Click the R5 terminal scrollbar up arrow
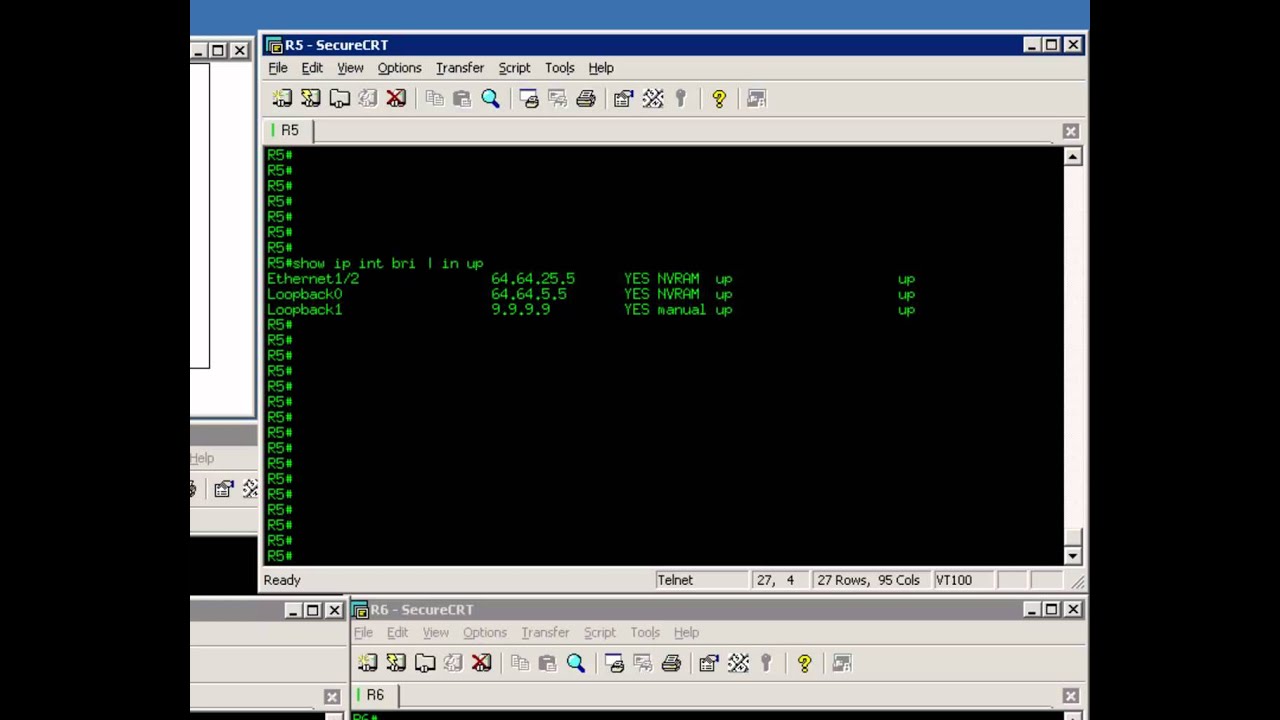This screenshot has width=1280, height=720. pyautogui.click(x=1073, y=157)
